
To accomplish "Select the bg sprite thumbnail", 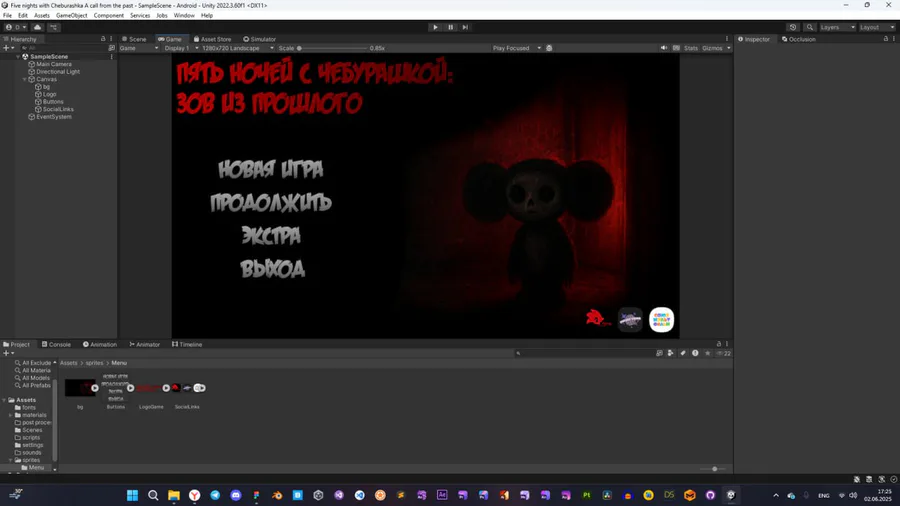I will click(x=79, y=388).
